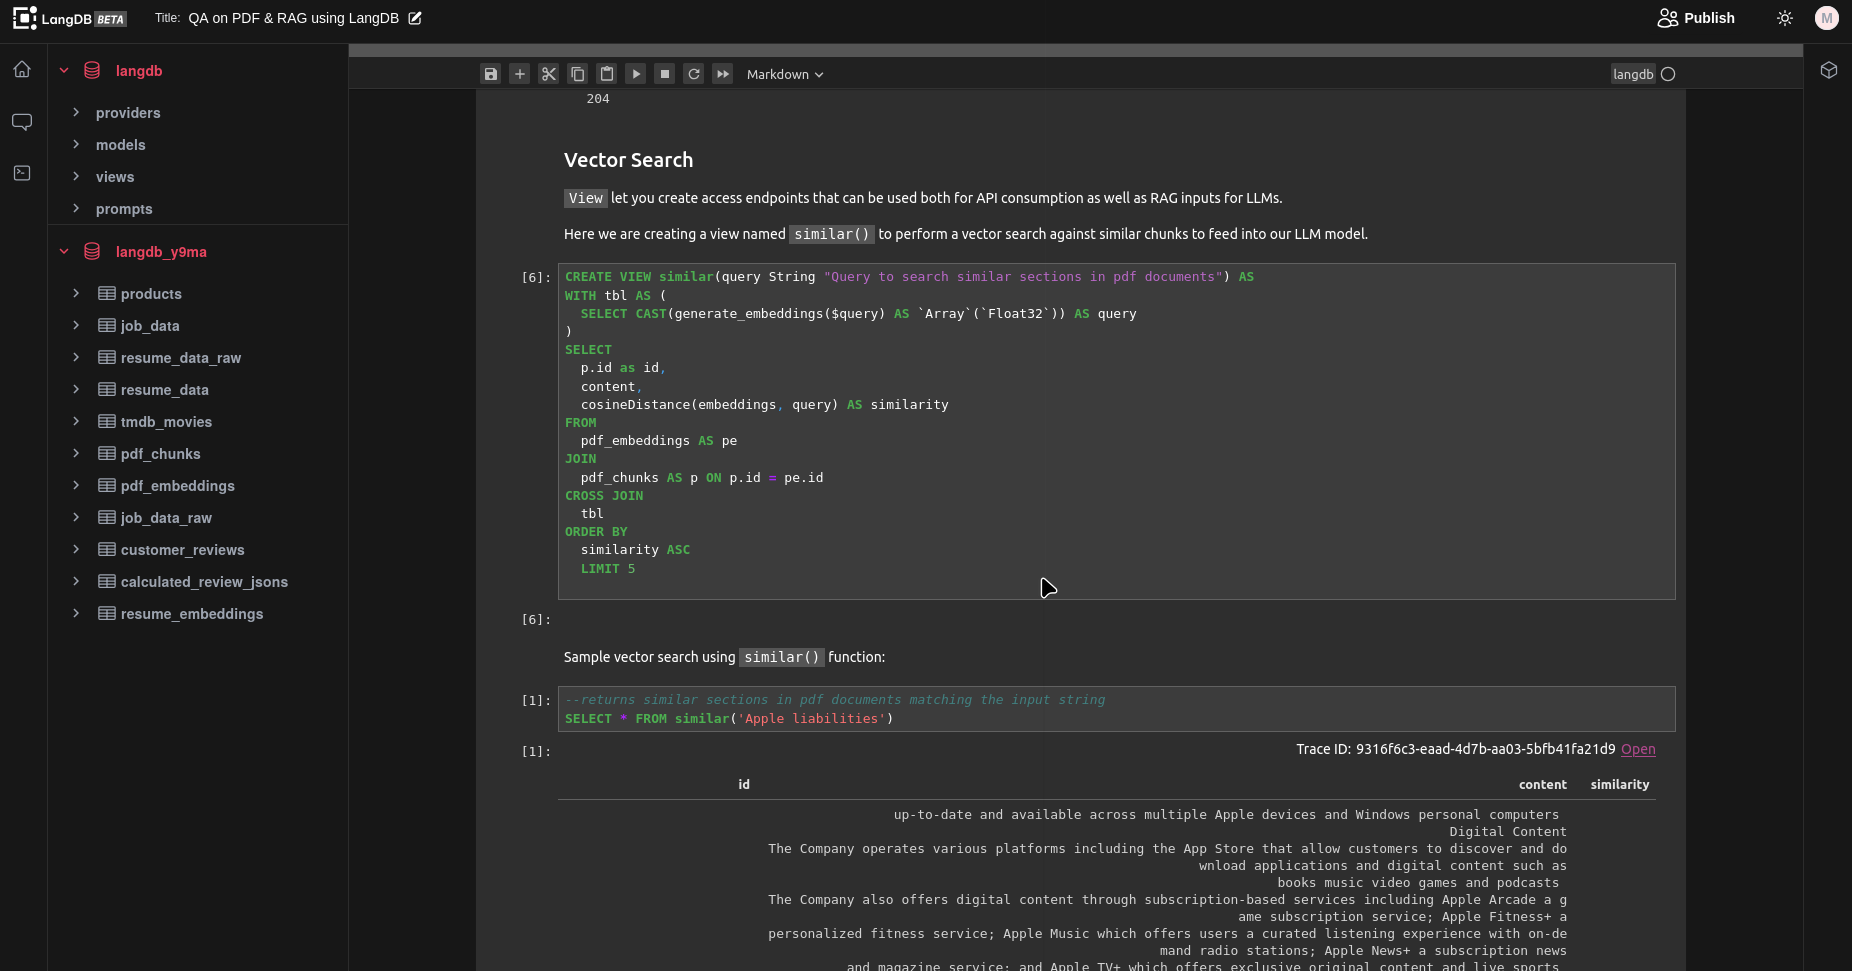The height and width of the screenshot is (971, 1852).
Task: Expand the views node
Action: click(76, 177)
